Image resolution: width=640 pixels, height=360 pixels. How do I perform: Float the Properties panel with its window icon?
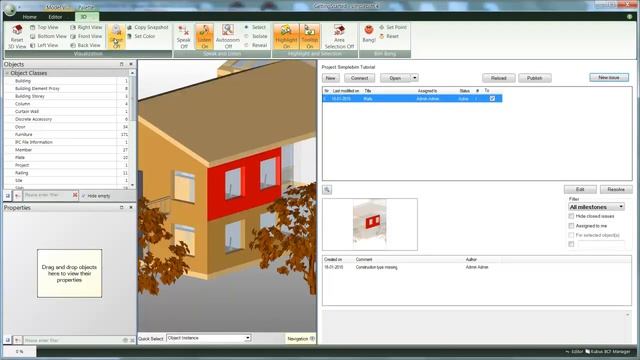point(121,207)
